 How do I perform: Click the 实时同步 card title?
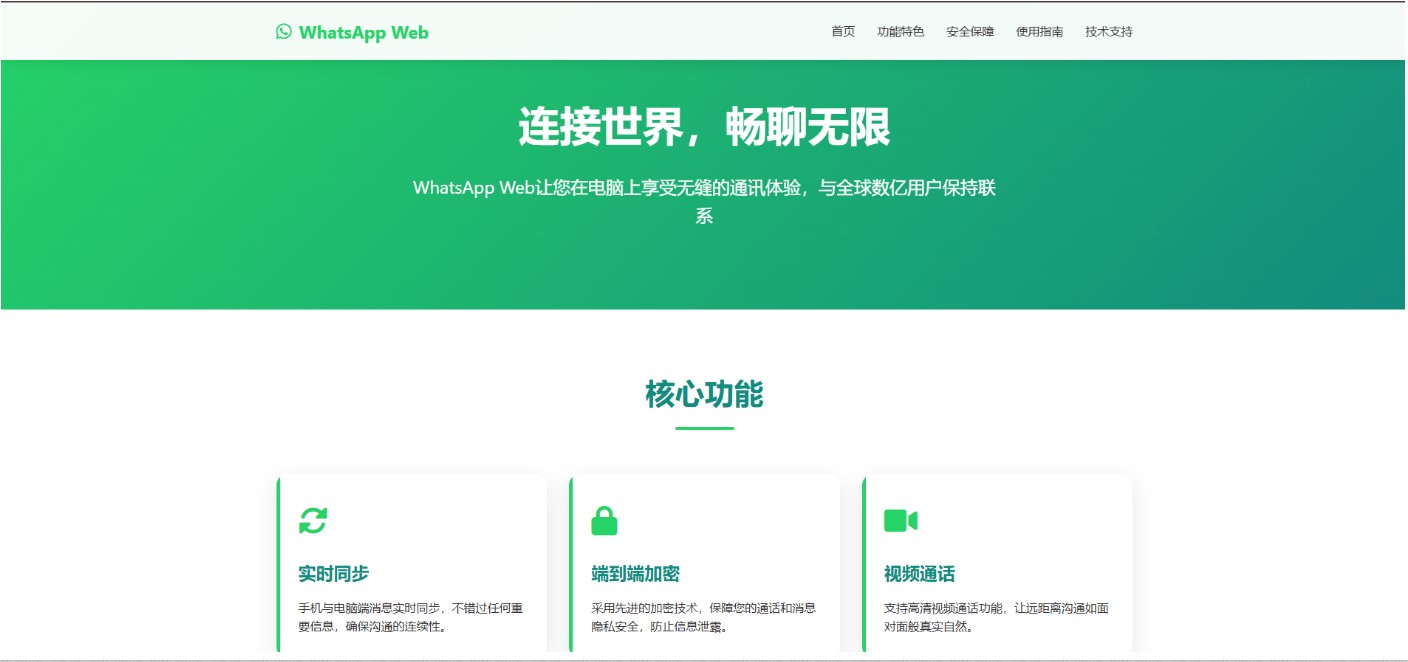pos(333,574)
